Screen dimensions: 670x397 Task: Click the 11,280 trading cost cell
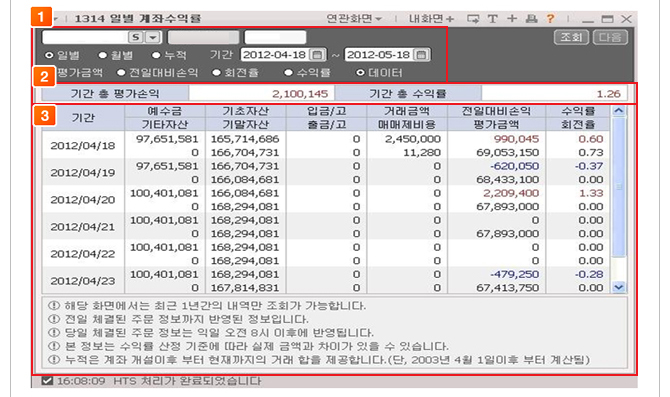click(x=422, y=152)
